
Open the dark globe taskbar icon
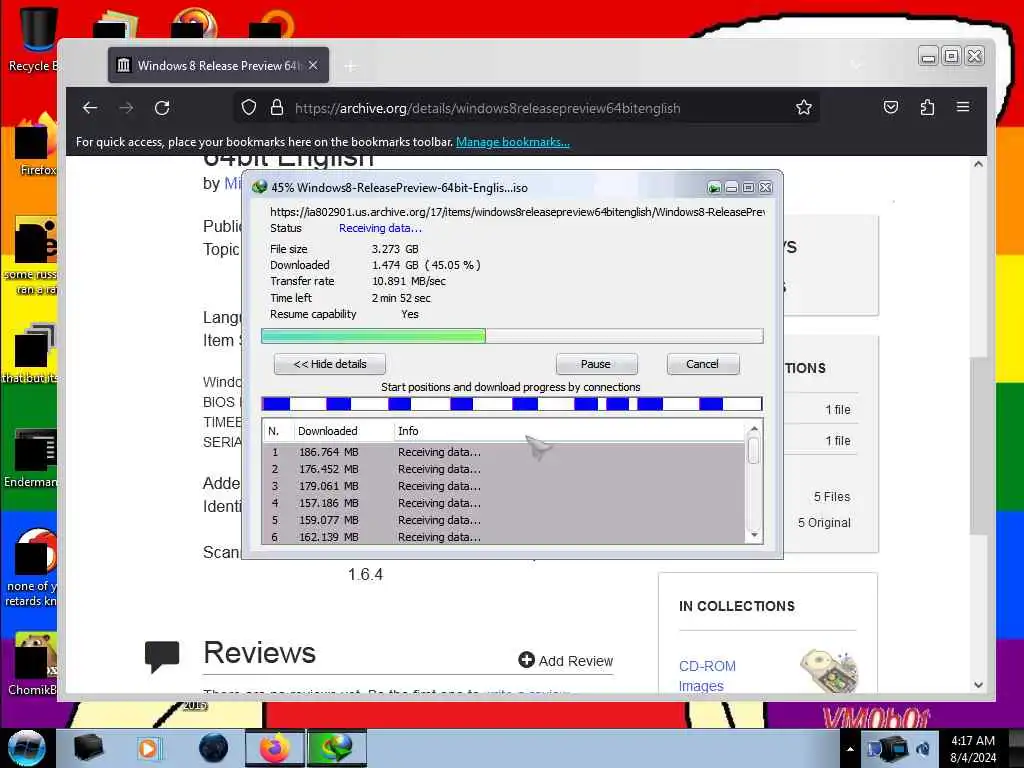point(213,748)
